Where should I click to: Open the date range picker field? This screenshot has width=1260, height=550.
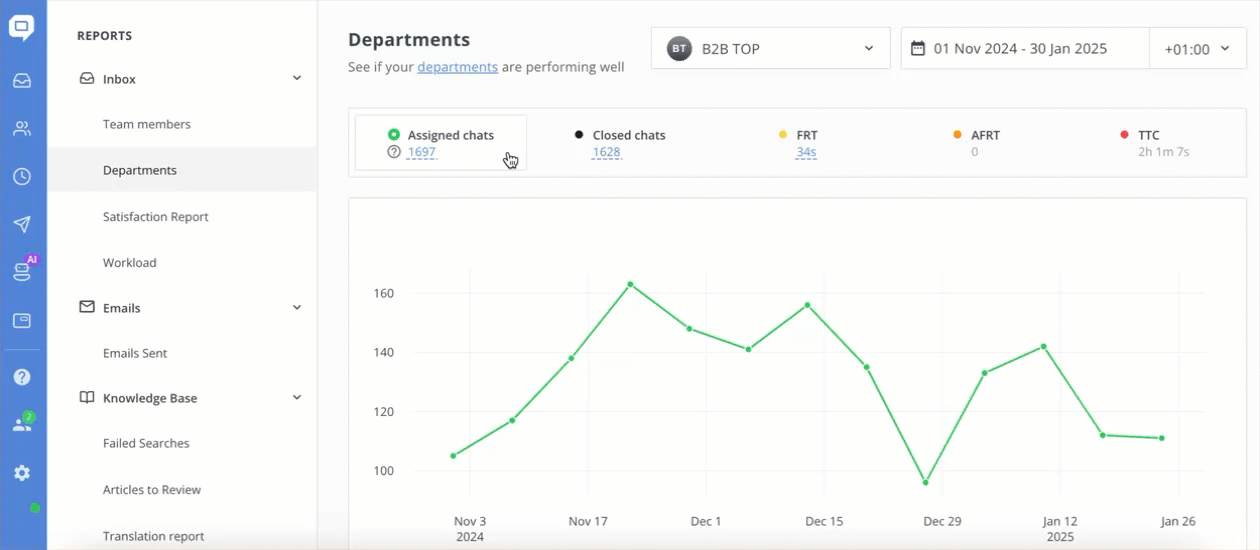(x=1025, y=49)
